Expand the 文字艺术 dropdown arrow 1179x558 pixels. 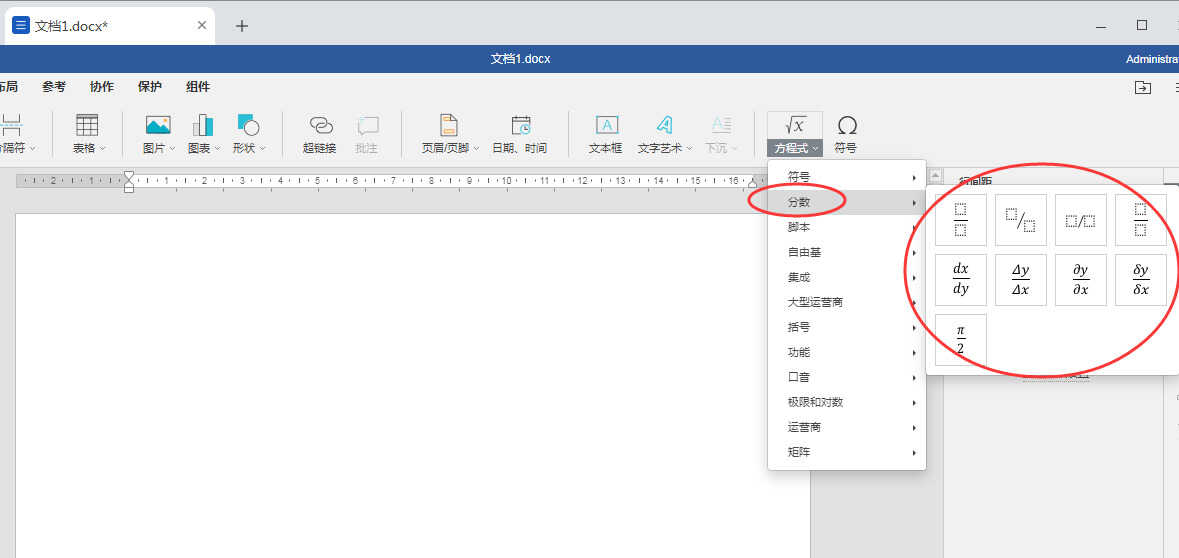point(690,149)
